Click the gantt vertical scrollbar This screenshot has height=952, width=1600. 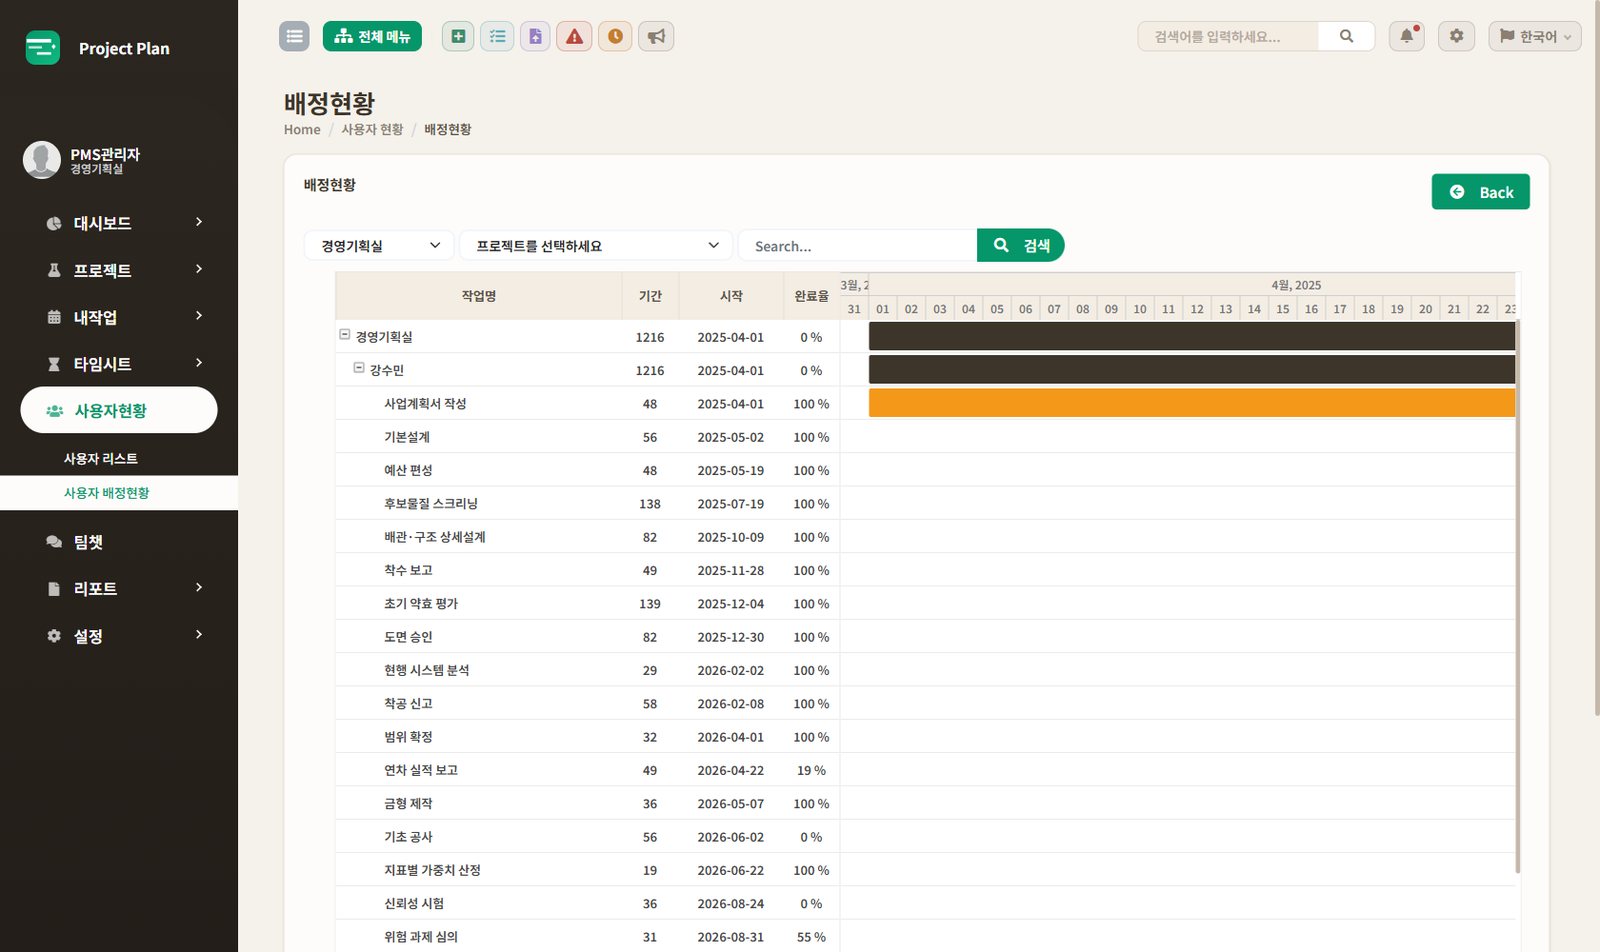tap(1518, 597)
